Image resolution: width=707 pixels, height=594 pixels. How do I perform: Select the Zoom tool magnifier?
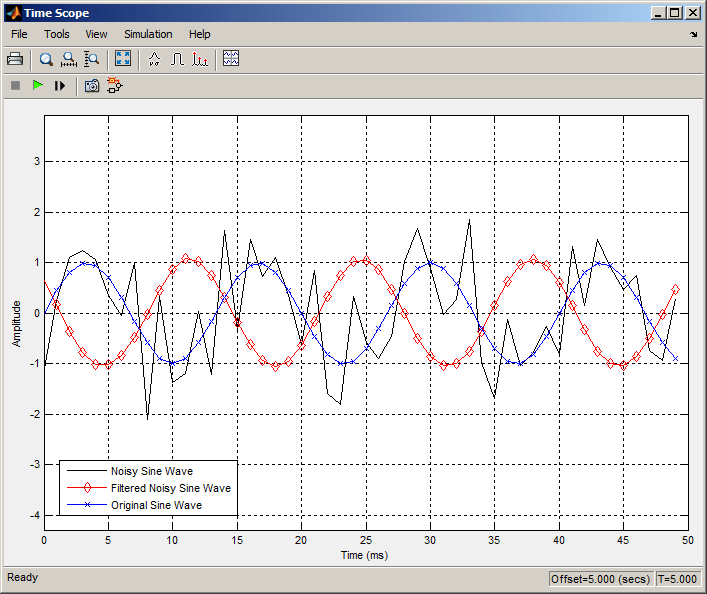pos(46,59)
